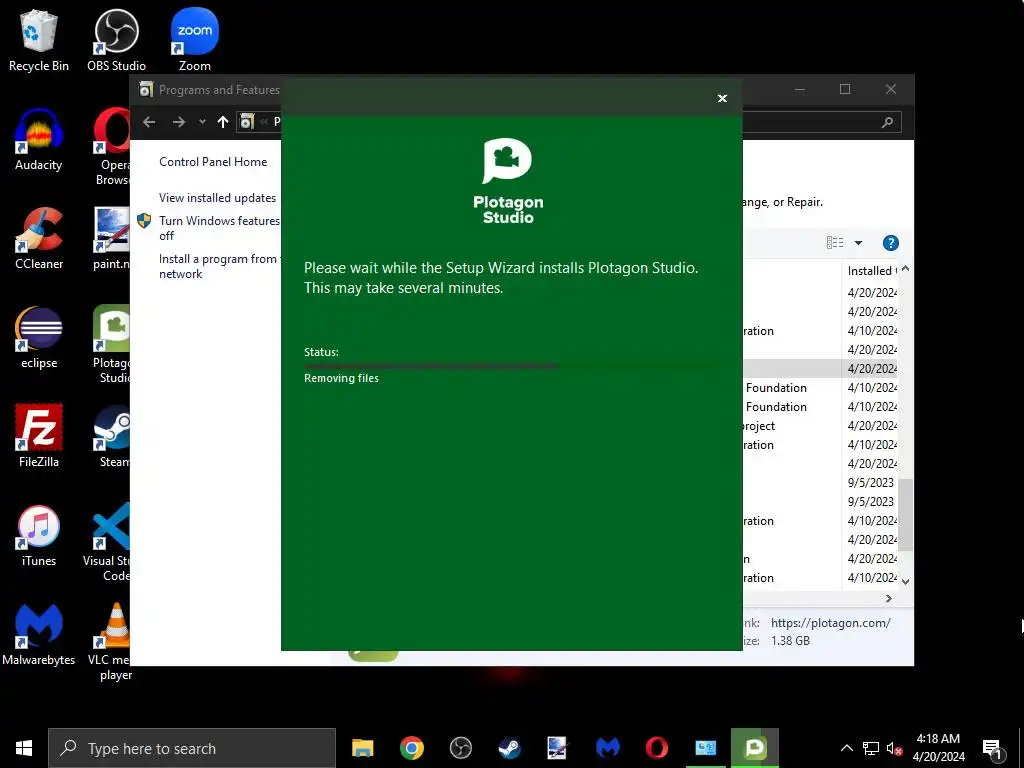This screenshot has width=1024, height=768.
Task: Open paint.net desktop shortcut
Action: pos(111,239)
